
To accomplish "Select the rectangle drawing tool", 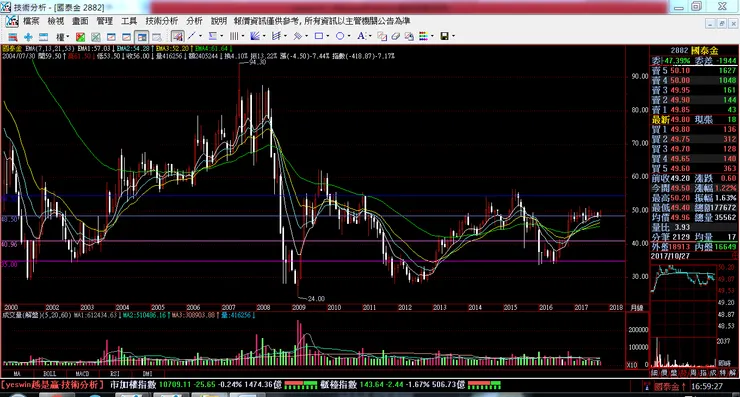I will 319,36.
